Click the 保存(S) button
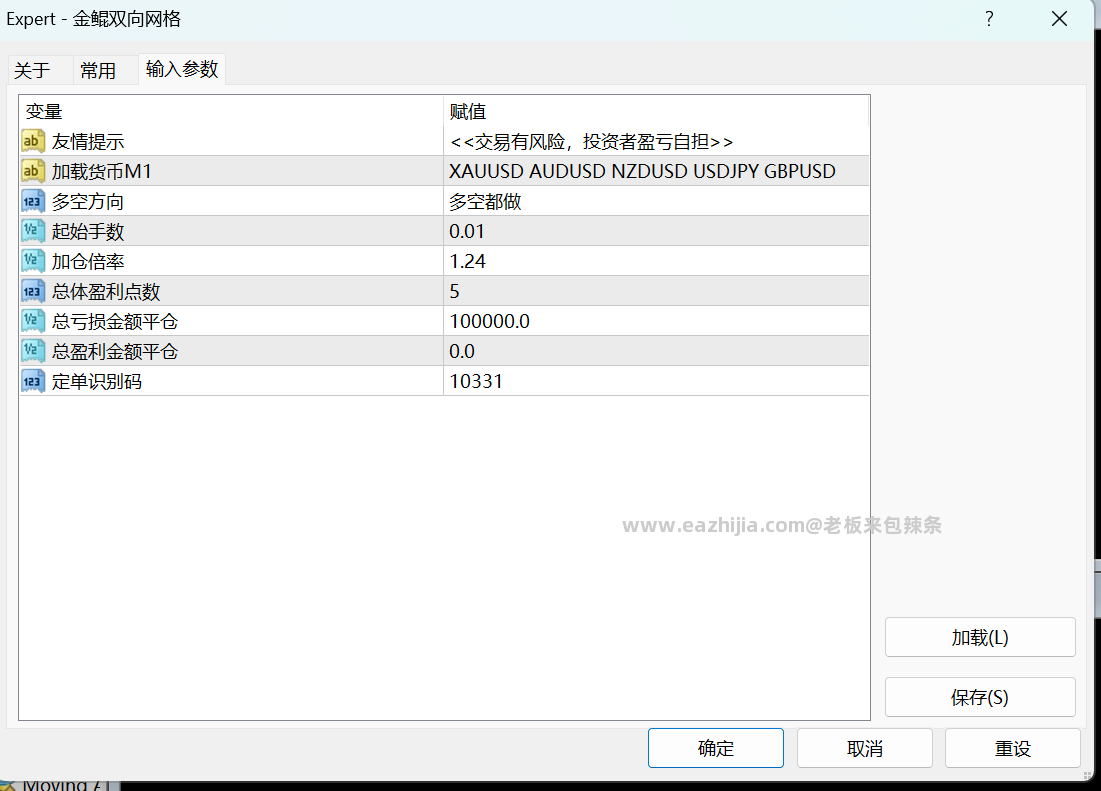The width and height of the screenshot is (1101, 791). (980, 697)
